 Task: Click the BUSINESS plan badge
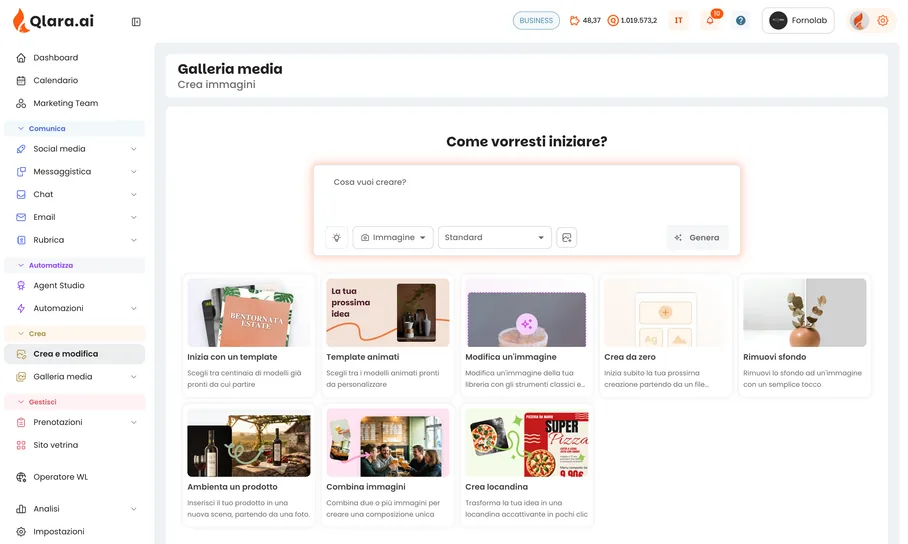536,20
